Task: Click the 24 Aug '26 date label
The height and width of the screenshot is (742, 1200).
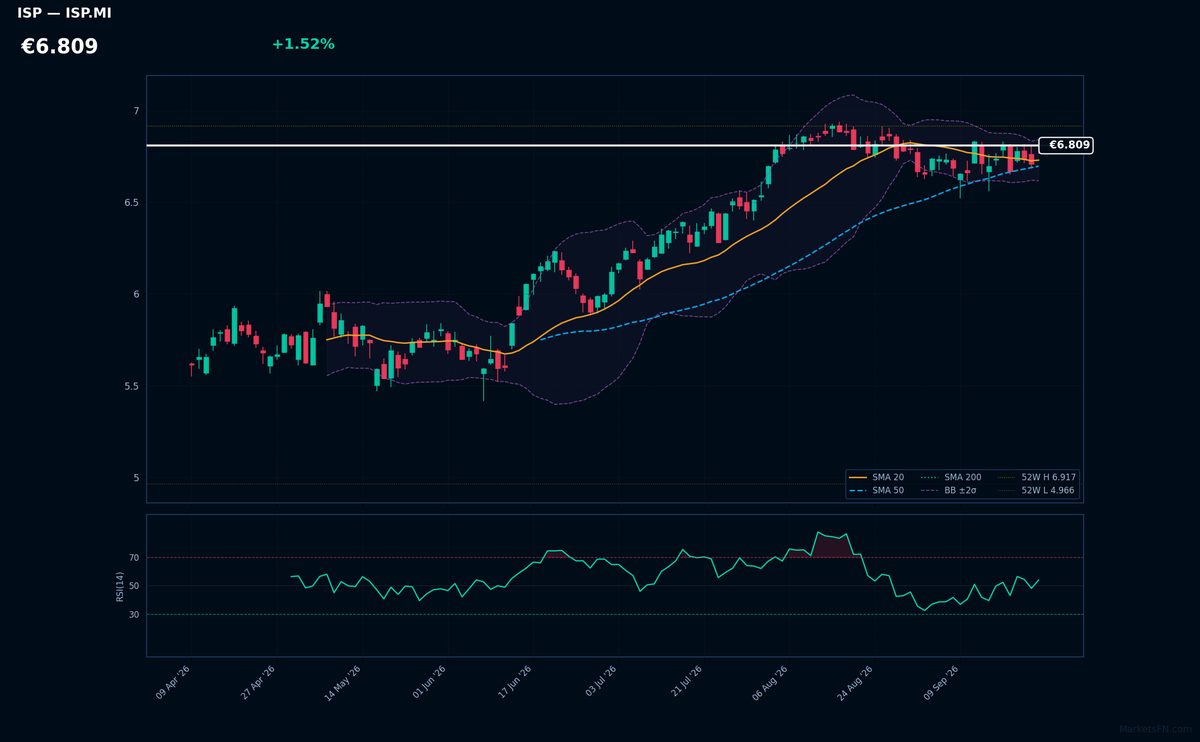Action: pyautogui.click(x=855, y=682)
